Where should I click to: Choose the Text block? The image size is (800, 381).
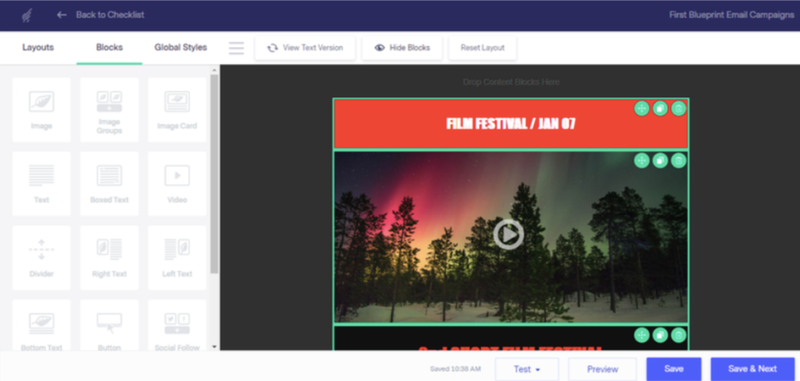tap(41, 184)
